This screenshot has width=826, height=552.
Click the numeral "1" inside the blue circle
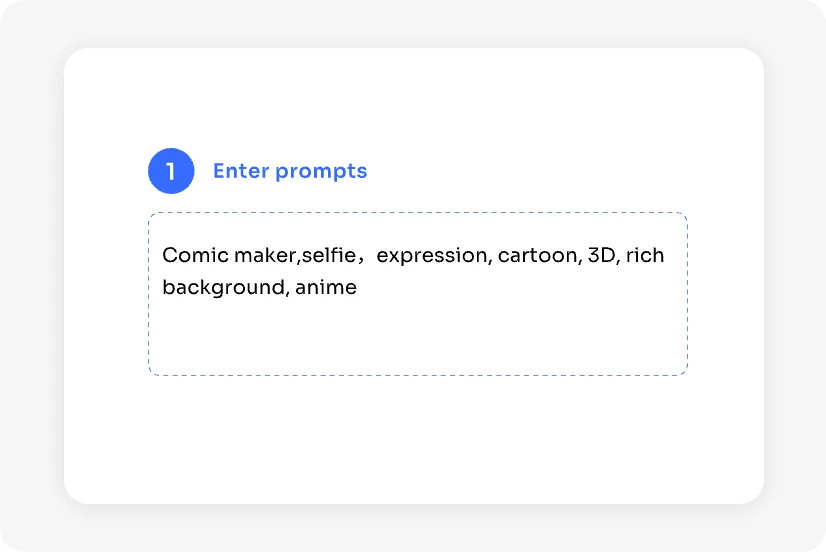coord(171,171)
